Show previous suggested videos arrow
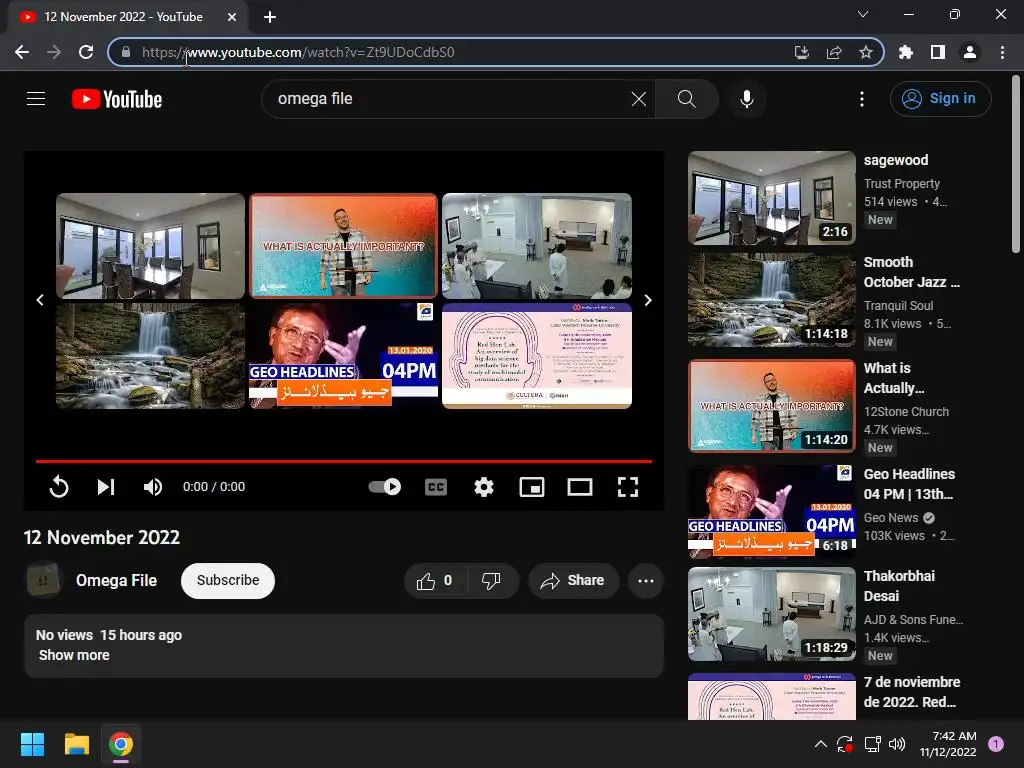 pos(40,300)
